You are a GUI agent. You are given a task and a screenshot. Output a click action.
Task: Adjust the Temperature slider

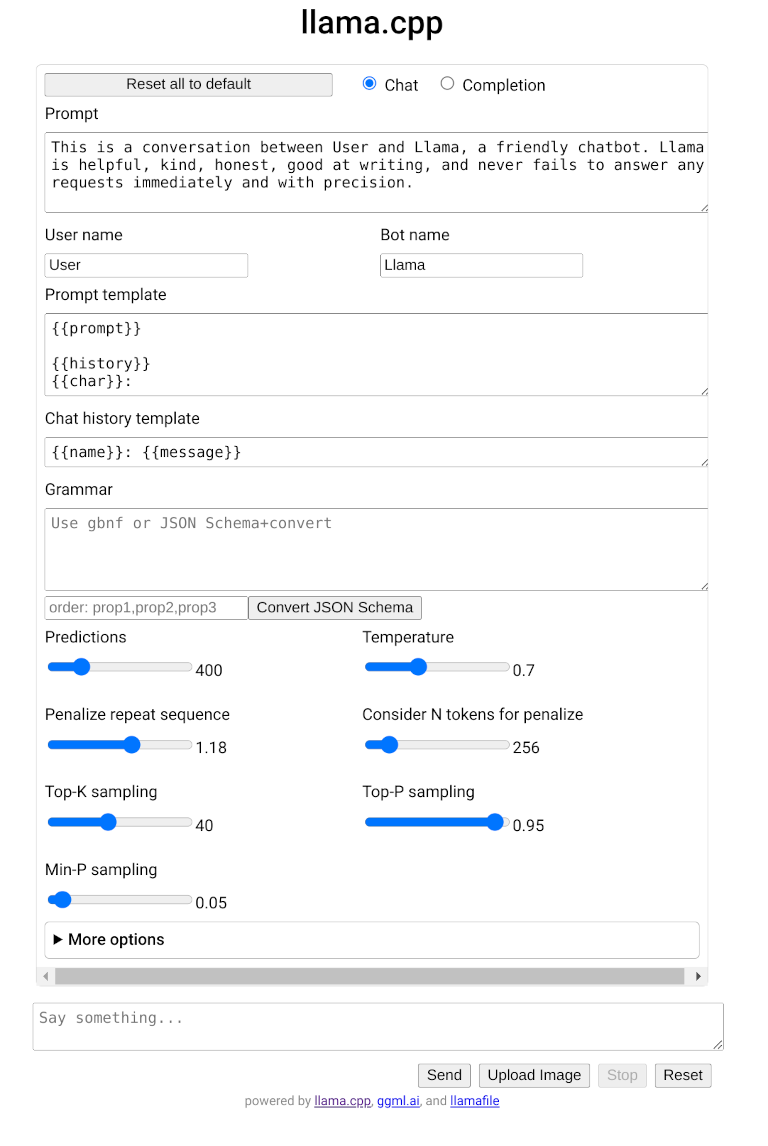pos(437,667)
